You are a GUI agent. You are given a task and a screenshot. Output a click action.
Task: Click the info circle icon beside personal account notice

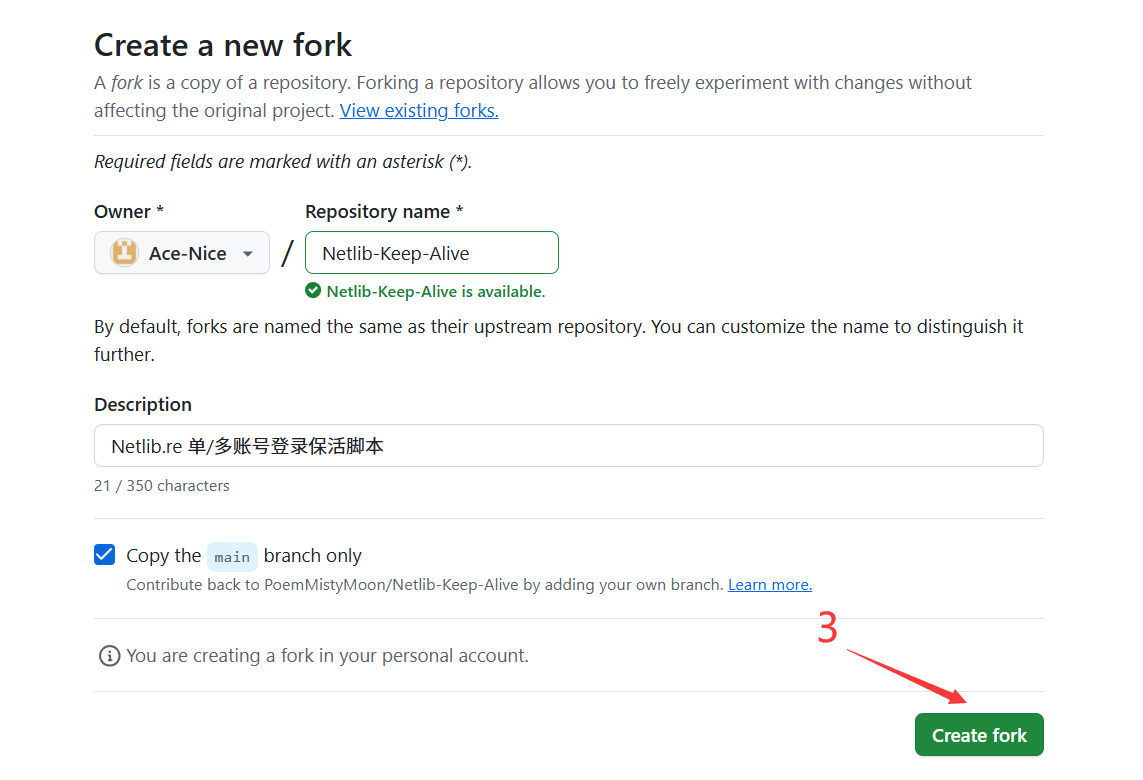click(x=108, y=655)
